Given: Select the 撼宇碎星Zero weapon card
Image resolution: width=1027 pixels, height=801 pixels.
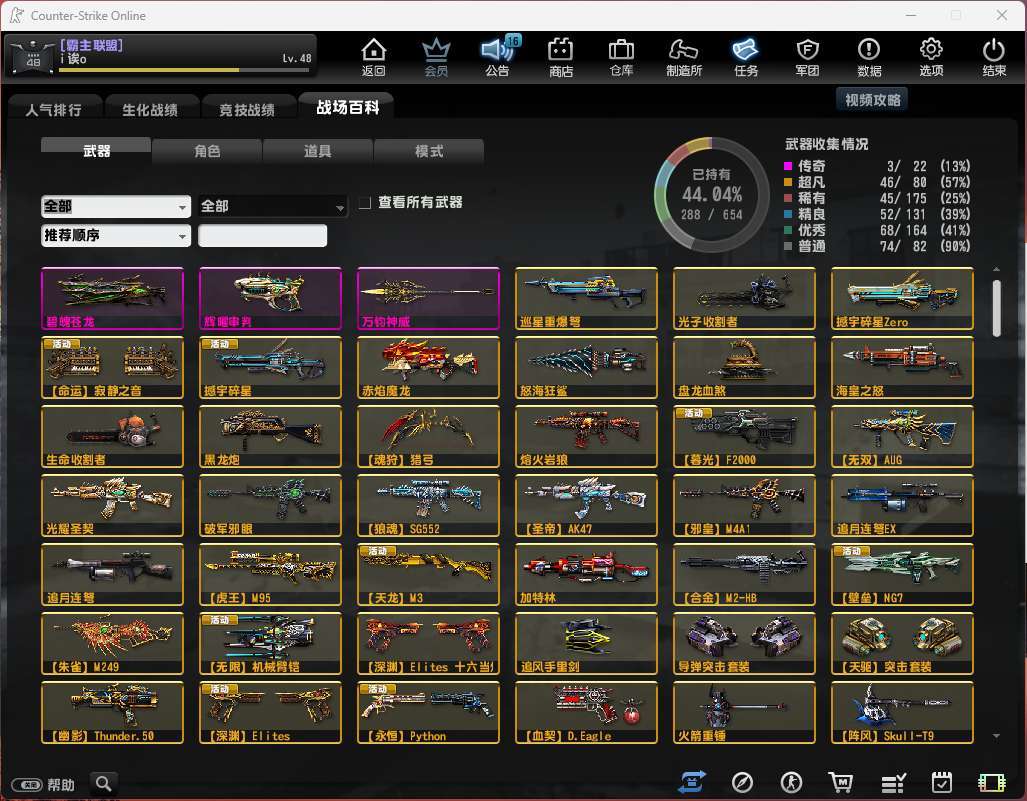Looking at the screenshot, I should pos(902,298).
